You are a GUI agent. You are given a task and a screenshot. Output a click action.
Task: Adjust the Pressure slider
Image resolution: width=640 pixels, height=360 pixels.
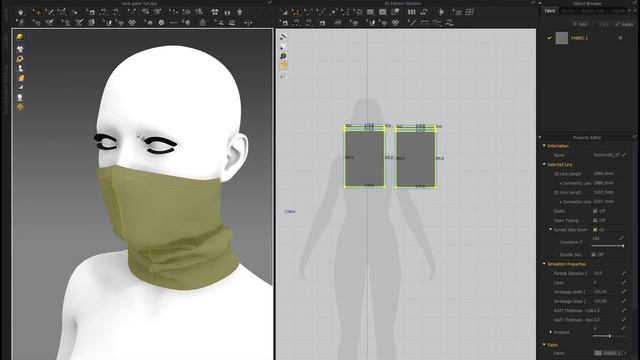coord(609,336)
